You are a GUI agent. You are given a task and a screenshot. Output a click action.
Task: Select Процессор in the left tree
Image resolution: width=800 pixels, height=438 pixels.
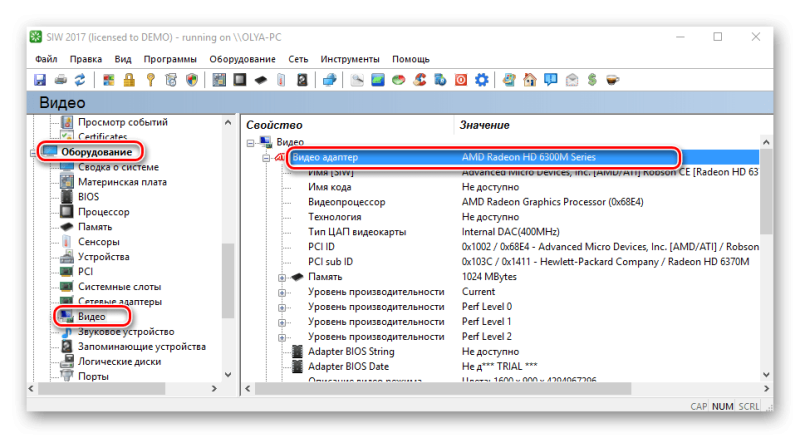click(x=103, y=212)
